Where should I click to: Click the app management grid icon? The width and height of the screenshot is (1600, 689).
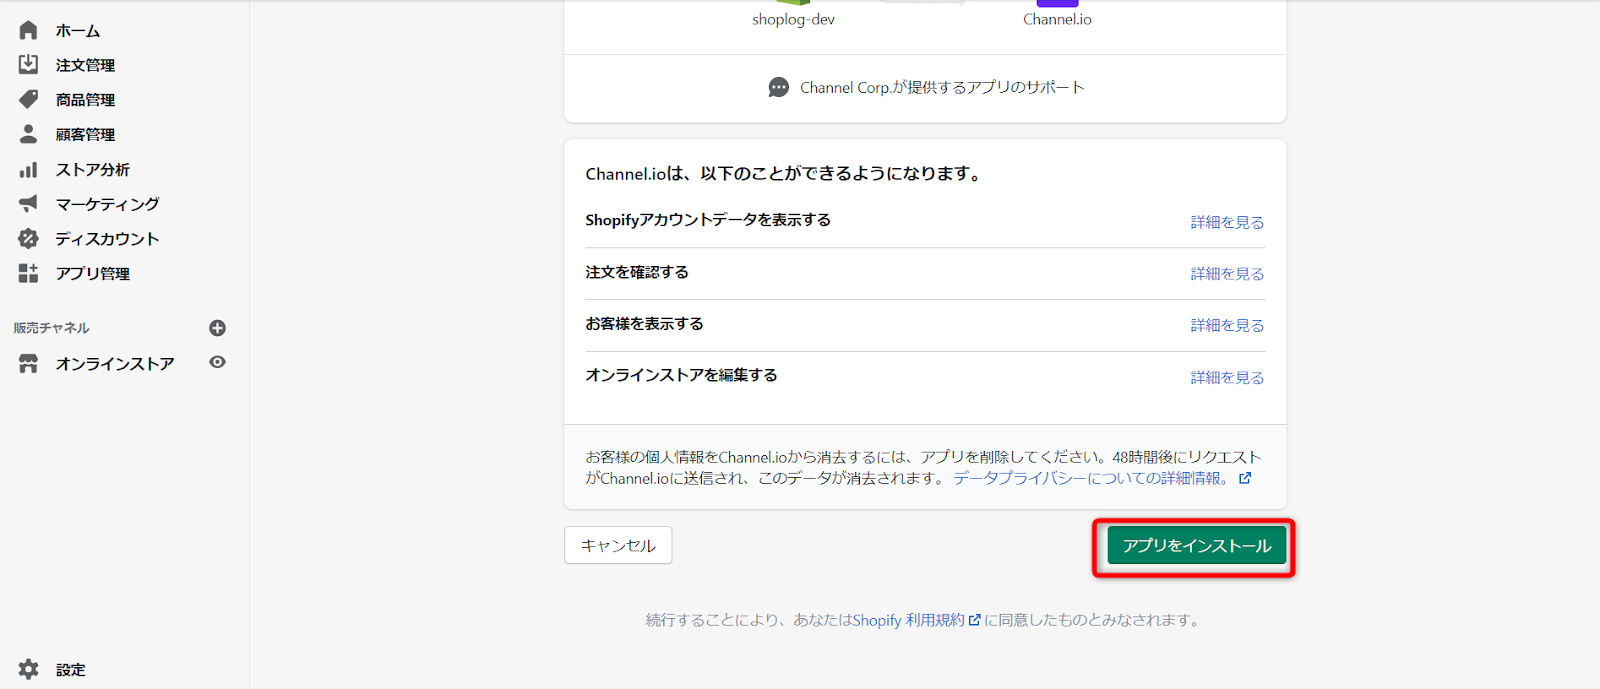tap(28, 273)
